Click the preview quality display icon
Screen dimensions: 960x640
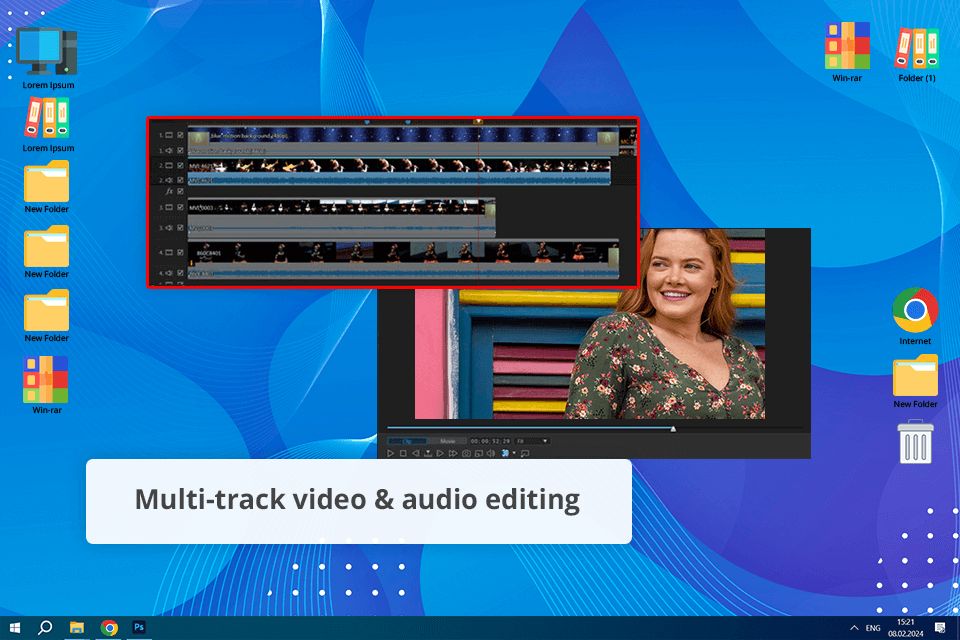(479, 454)
